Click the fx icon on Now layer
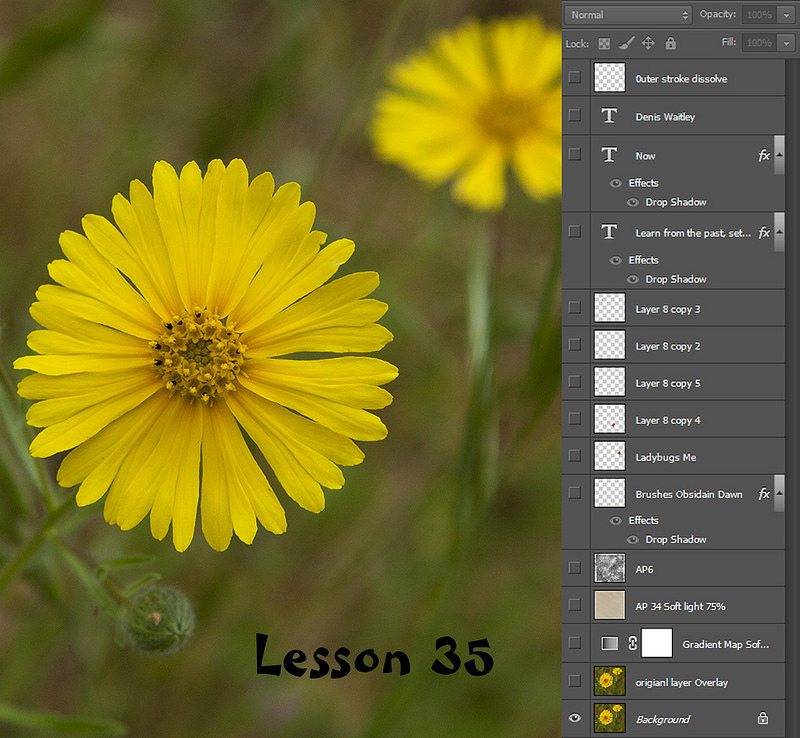 764,155
